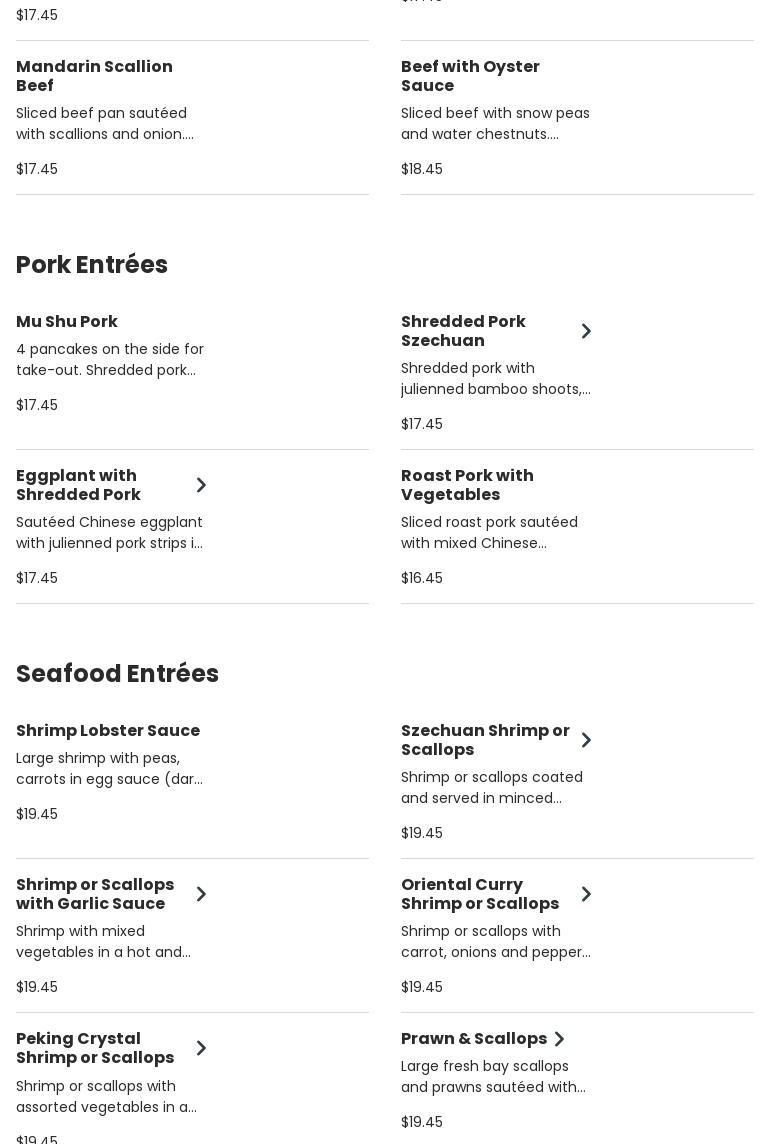Click the Pork Entrées section heading
The height and width of the screenshot is (1144, 770).
pyautogui.click(x=92, y=265)
